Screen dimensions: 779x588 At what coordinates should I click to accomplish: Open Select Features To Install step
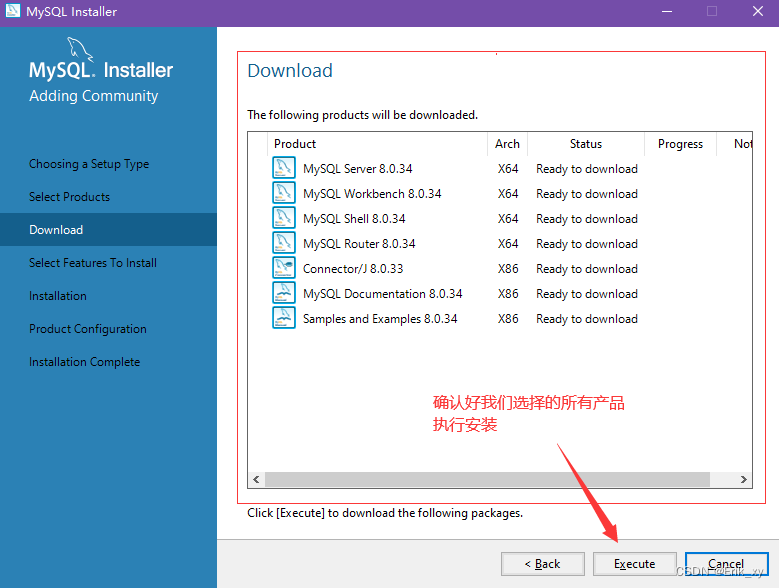click(93, 263)
